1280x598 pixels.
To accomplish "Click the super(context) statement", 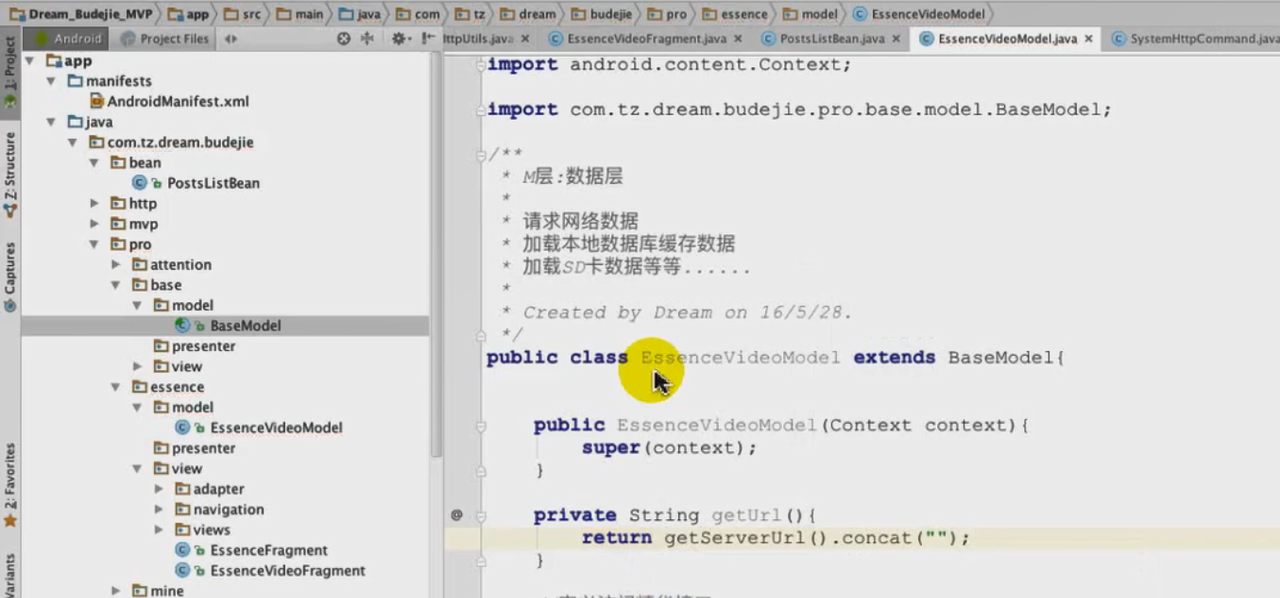I will [x=669, y=448].
